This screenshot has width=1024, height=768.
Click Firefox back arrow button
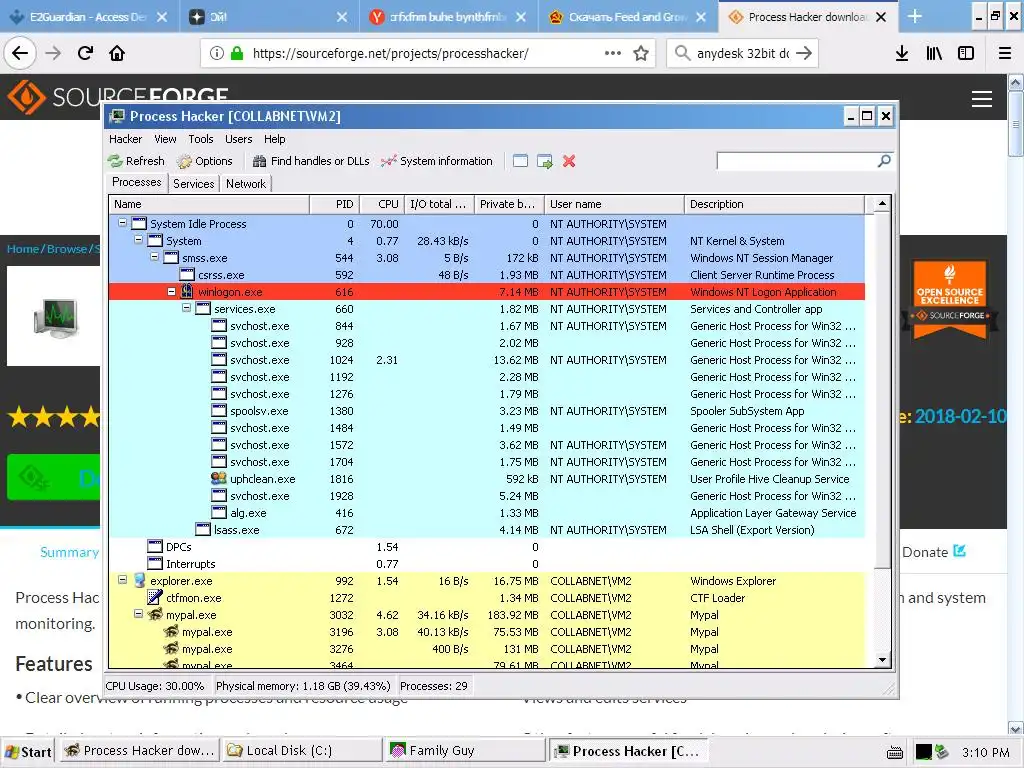20,53
